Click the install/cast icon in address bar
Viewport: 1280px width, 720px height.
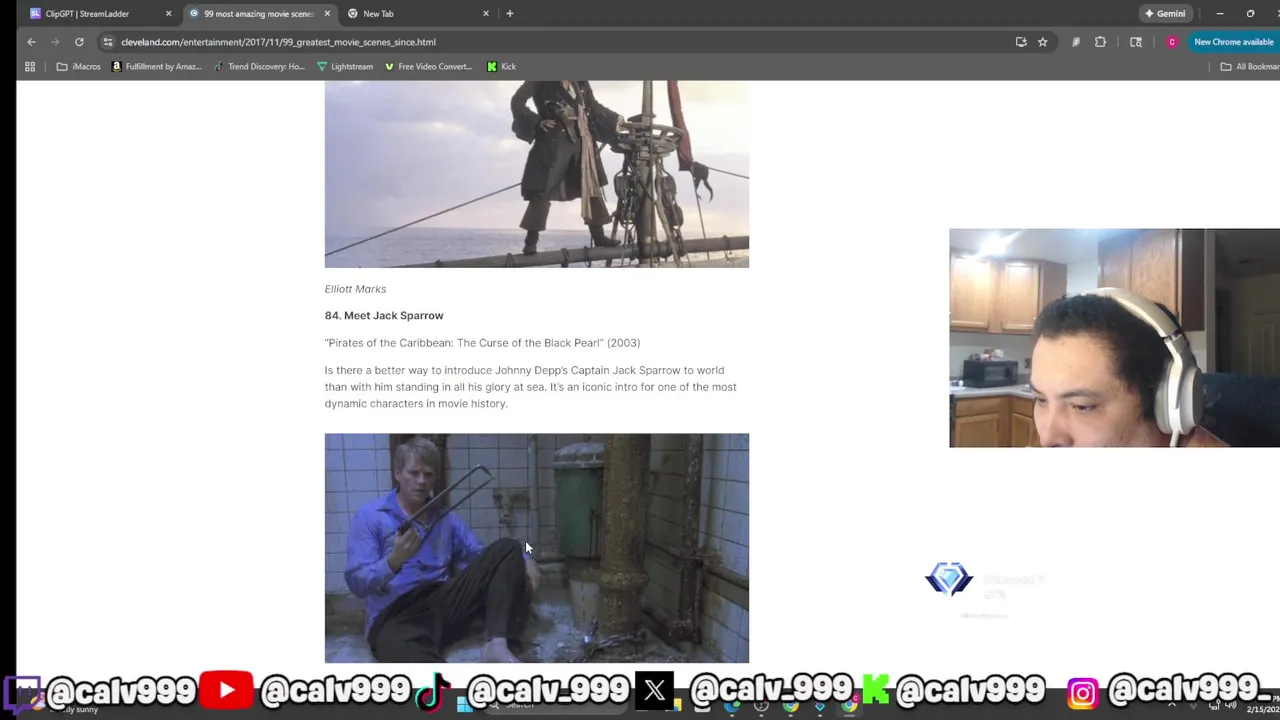(x=1021, y=42)
